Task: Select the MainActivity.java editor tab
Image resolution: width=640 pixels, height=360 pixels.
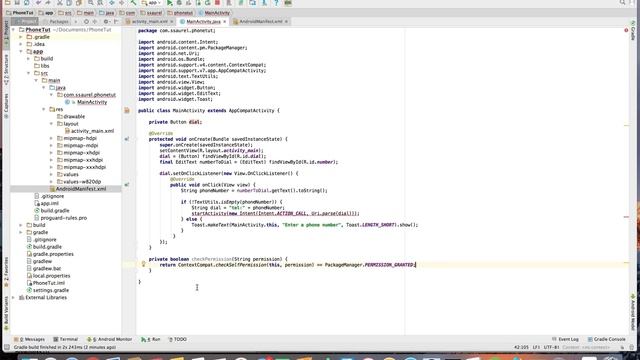Action: coord(203,21)
